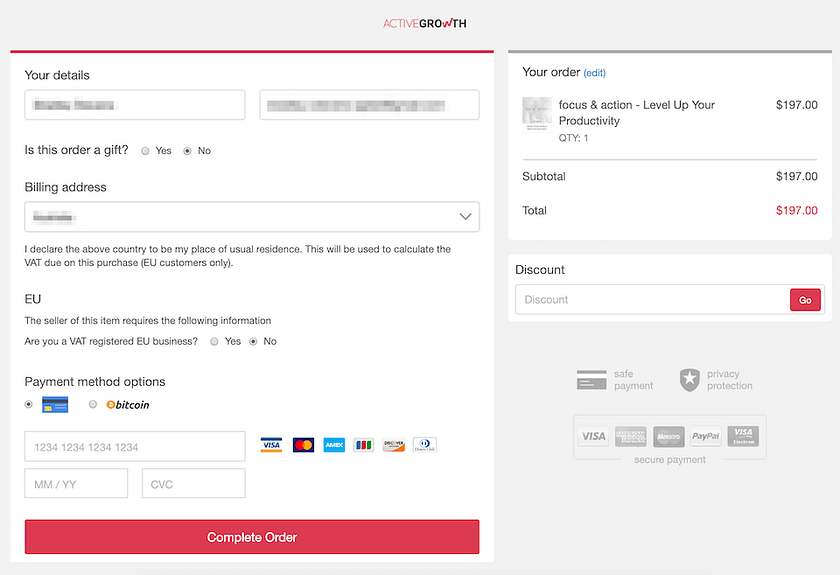Viewport: 840px width, 575px height.
Task: Select No for VAT registered EU business
Action: [253, 342]
